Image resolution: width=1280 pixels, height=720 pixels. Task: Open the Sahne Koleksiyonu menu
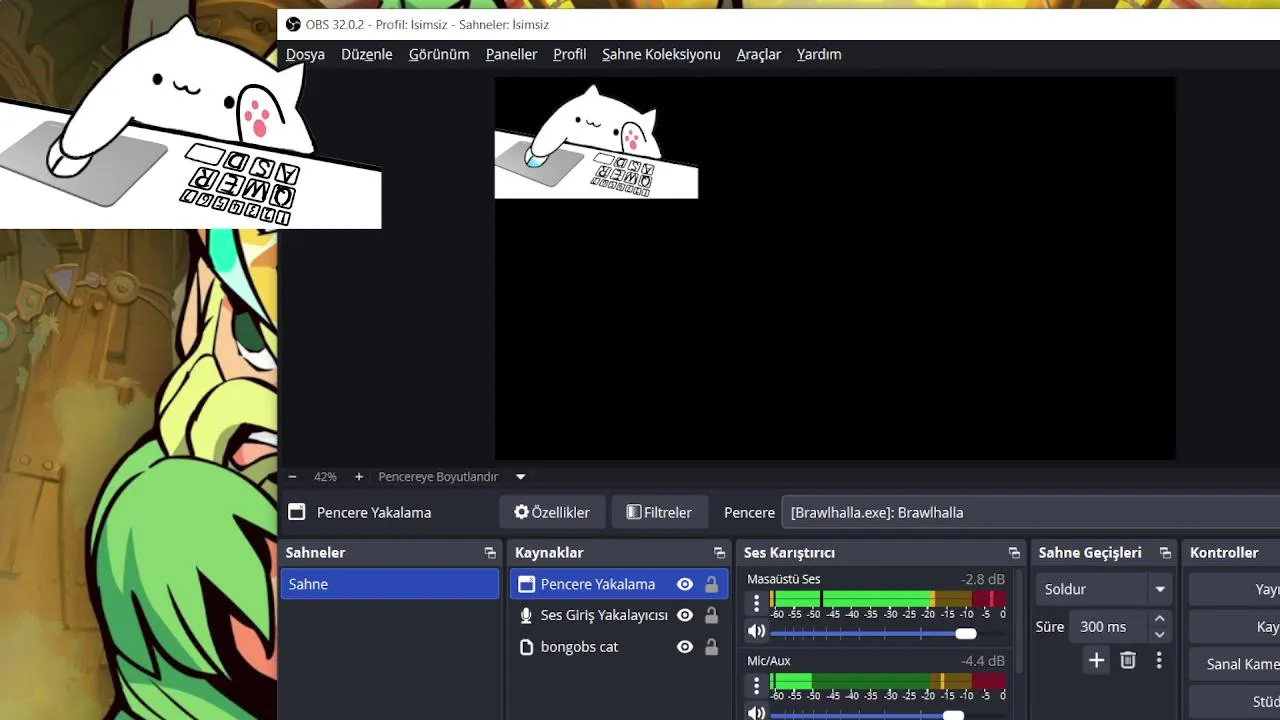661,54
